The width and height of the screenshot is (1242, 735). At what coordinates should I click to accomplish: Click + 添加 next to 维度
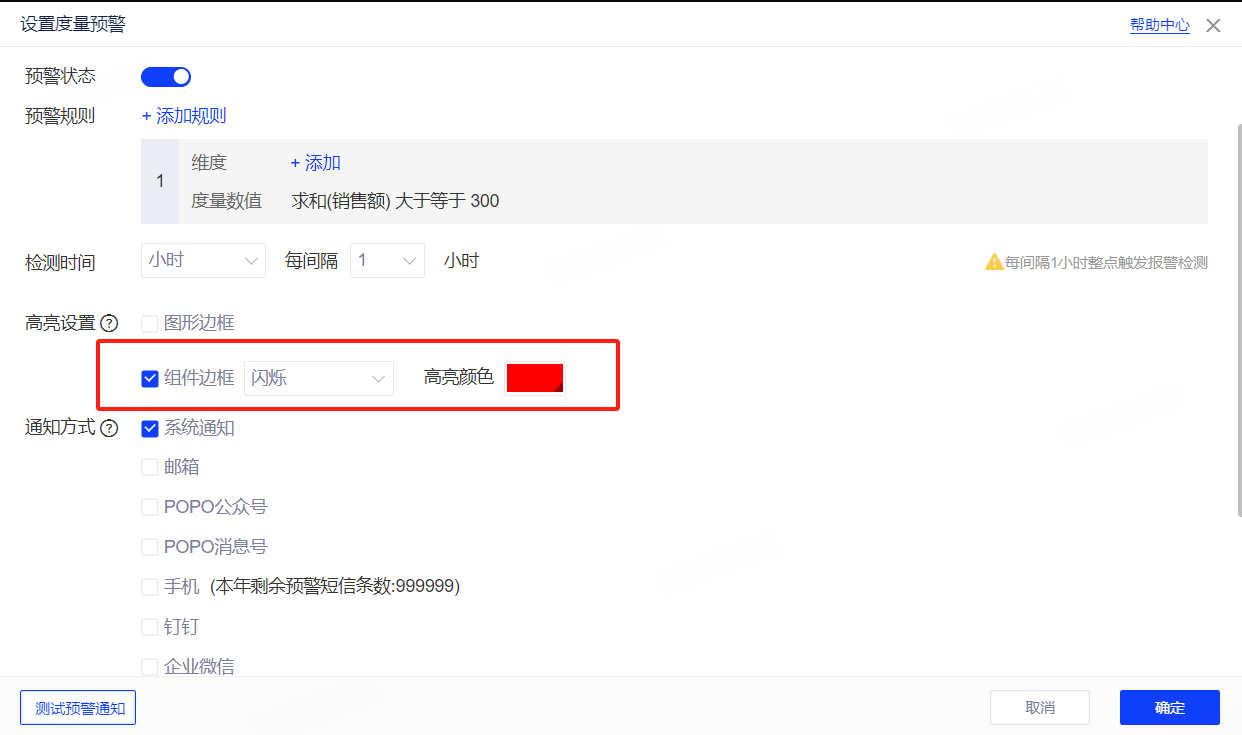(315, 163)
